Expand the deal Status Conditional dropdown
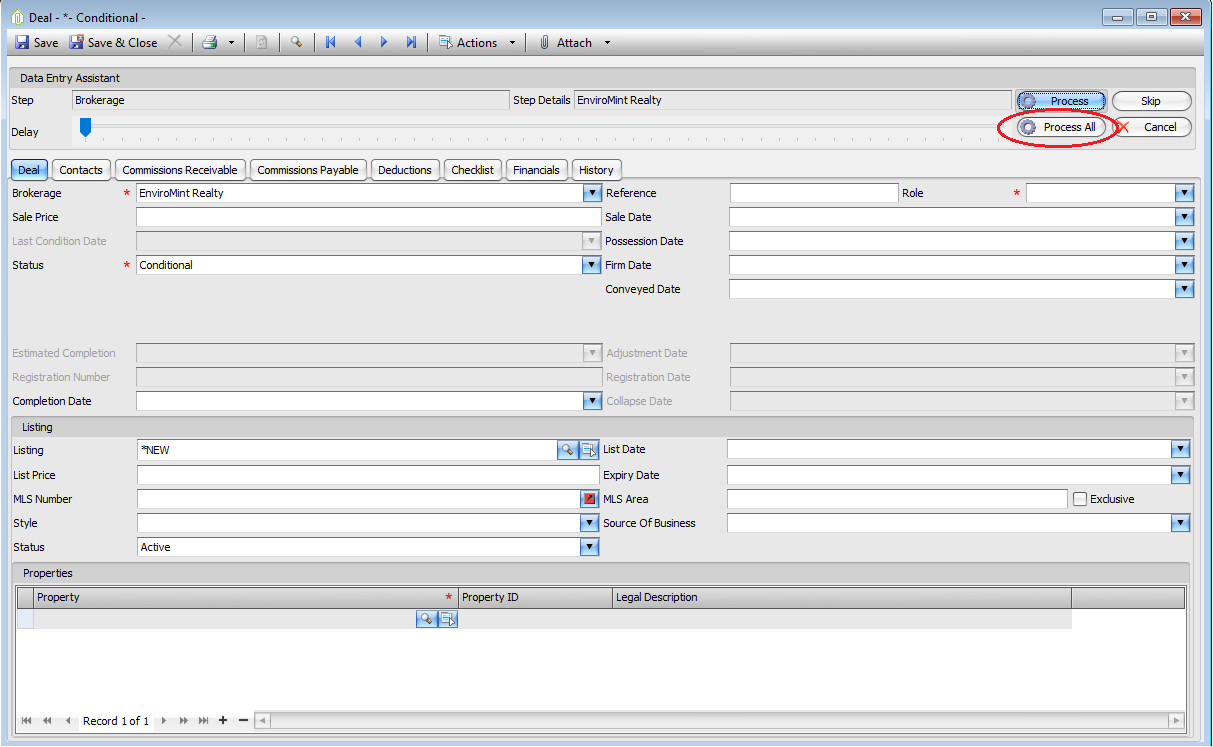Screen dimensions: 1213x747 pos(591,265)
